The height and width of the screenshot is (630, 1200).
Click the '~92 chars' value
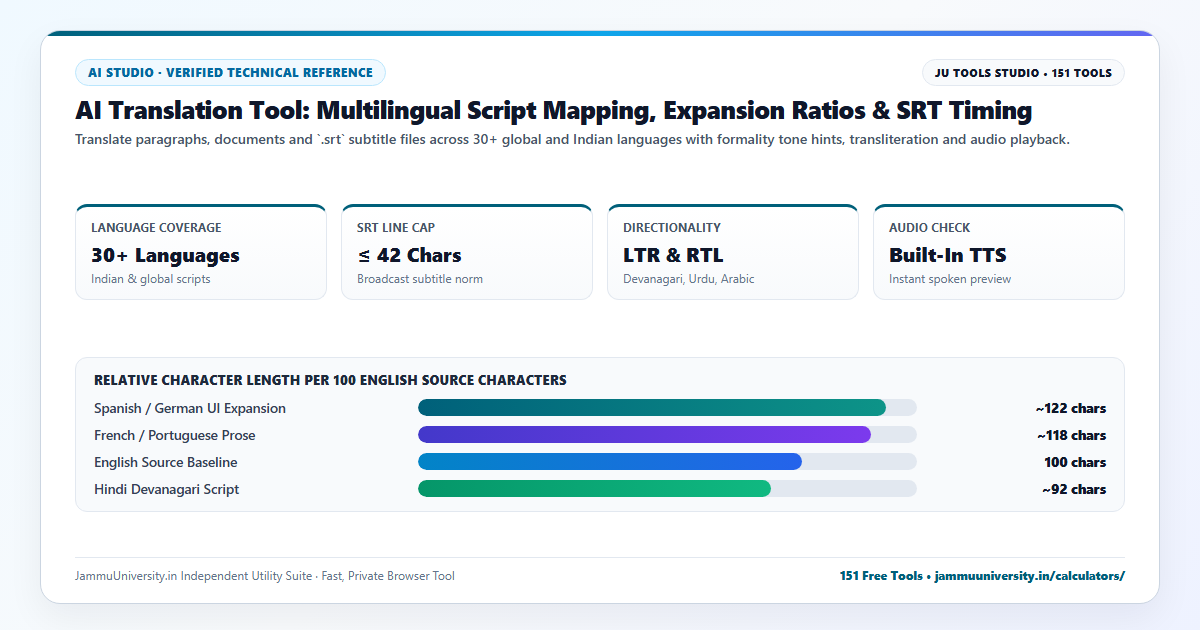coord(1074,489)
